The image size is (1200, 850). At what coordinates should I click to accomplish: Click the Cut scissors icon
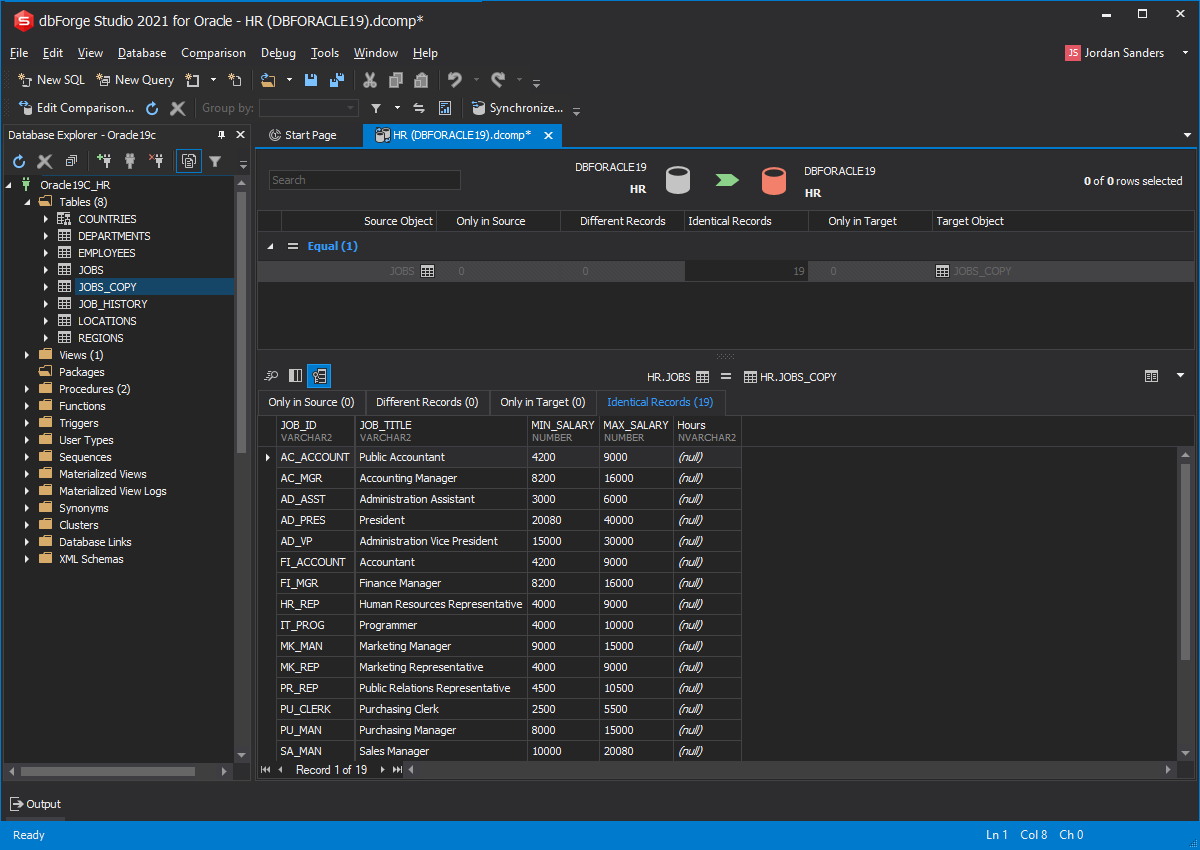coord(369,80)
